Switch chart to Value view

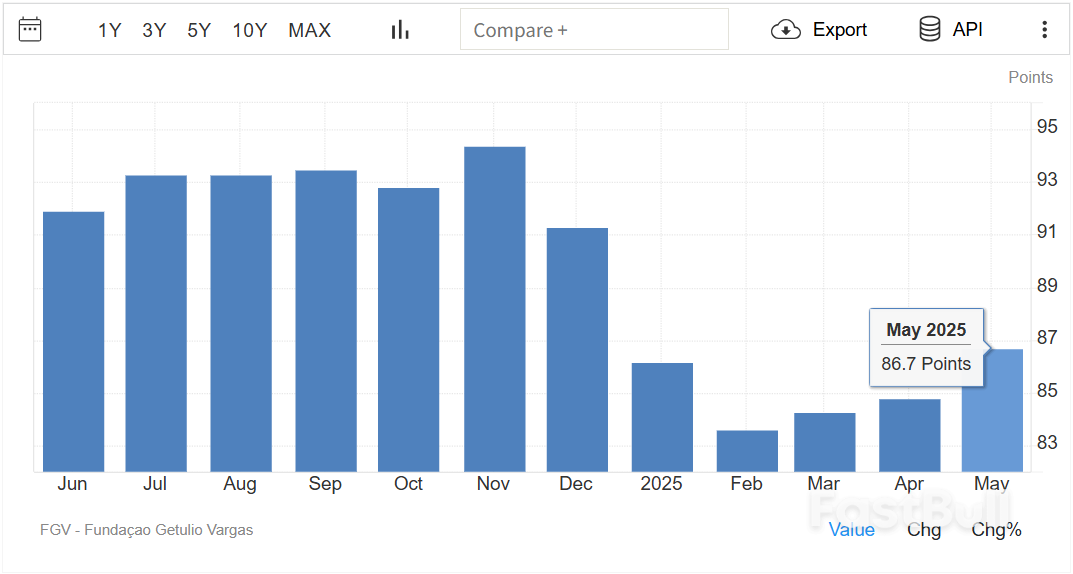pos(851,530)
